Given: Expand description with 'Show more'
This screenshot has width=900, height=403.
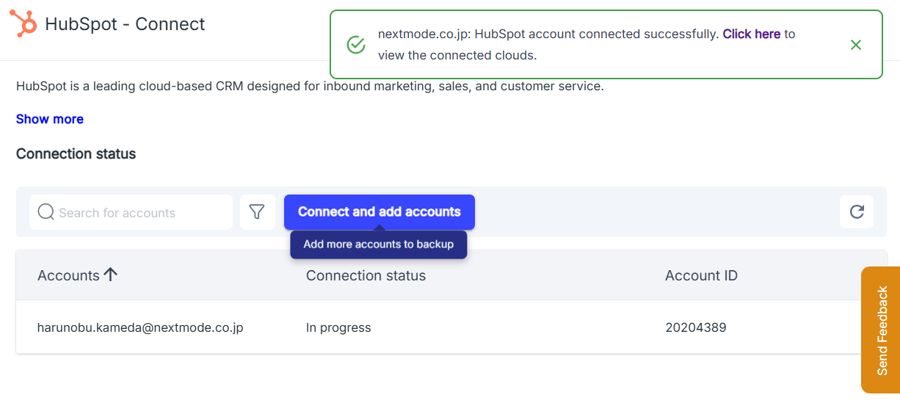Looking at the screenshot, I should (x=50, y=119).
